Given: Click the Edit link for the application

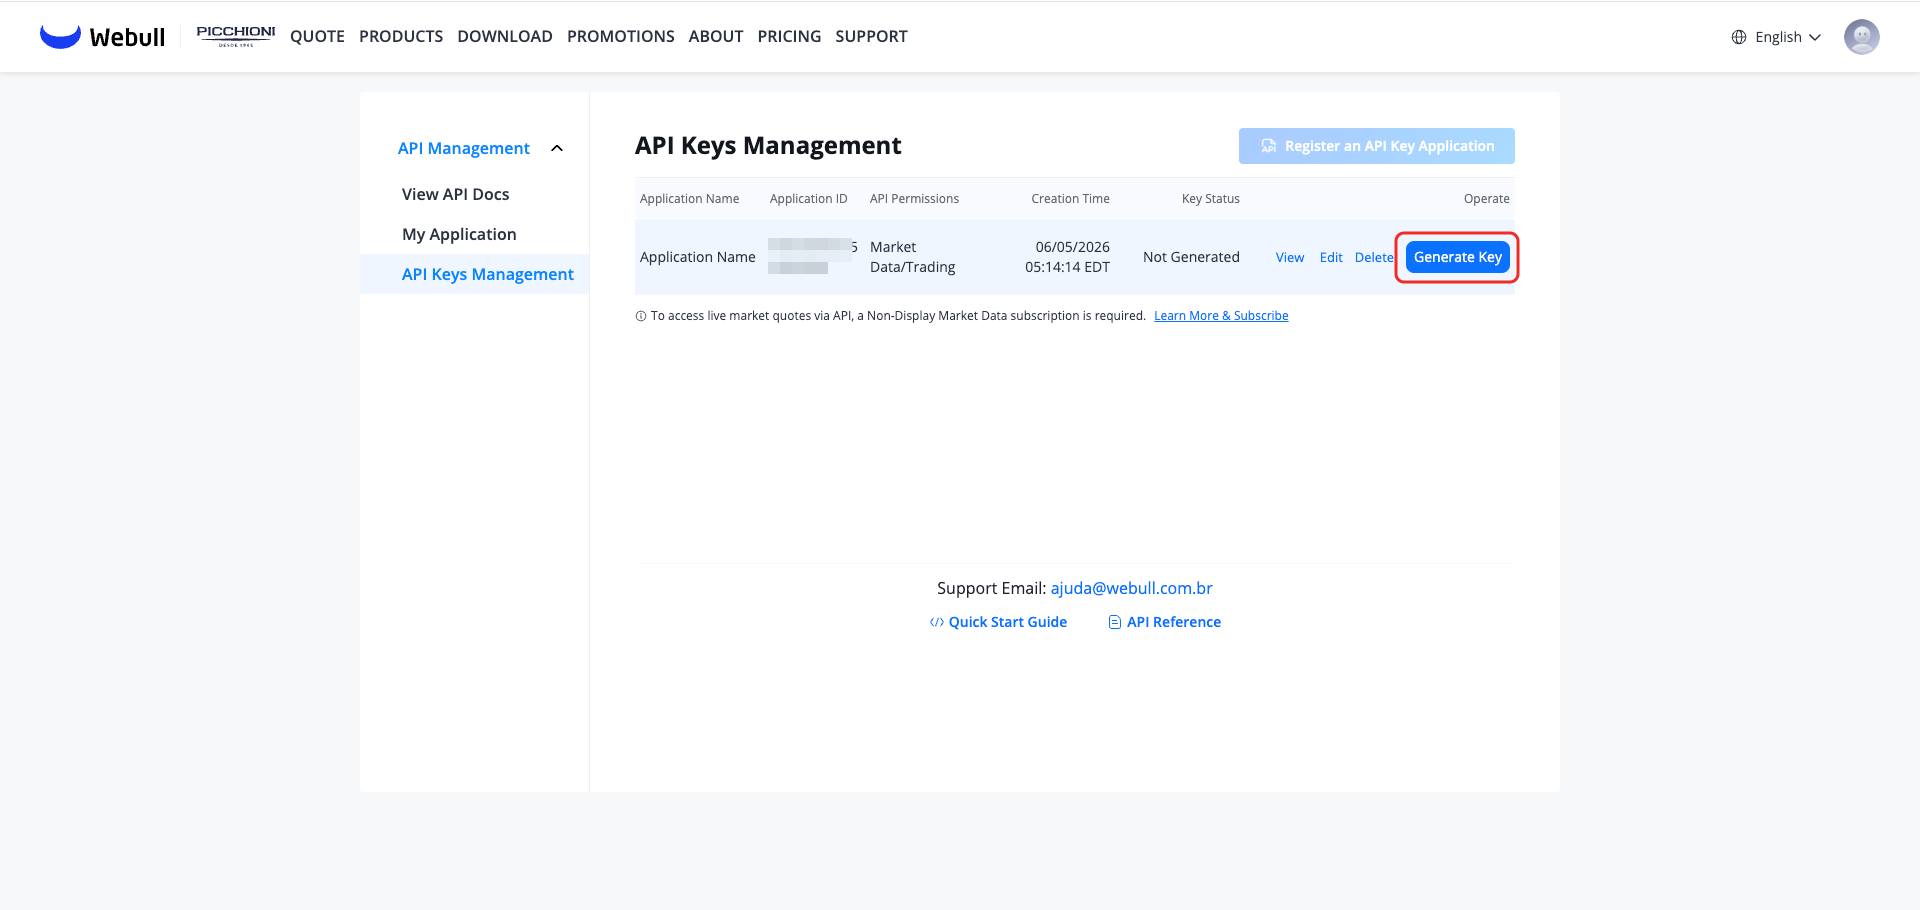Looking at the screenshot, I should pyautogui.click(x=1331, y=257).
